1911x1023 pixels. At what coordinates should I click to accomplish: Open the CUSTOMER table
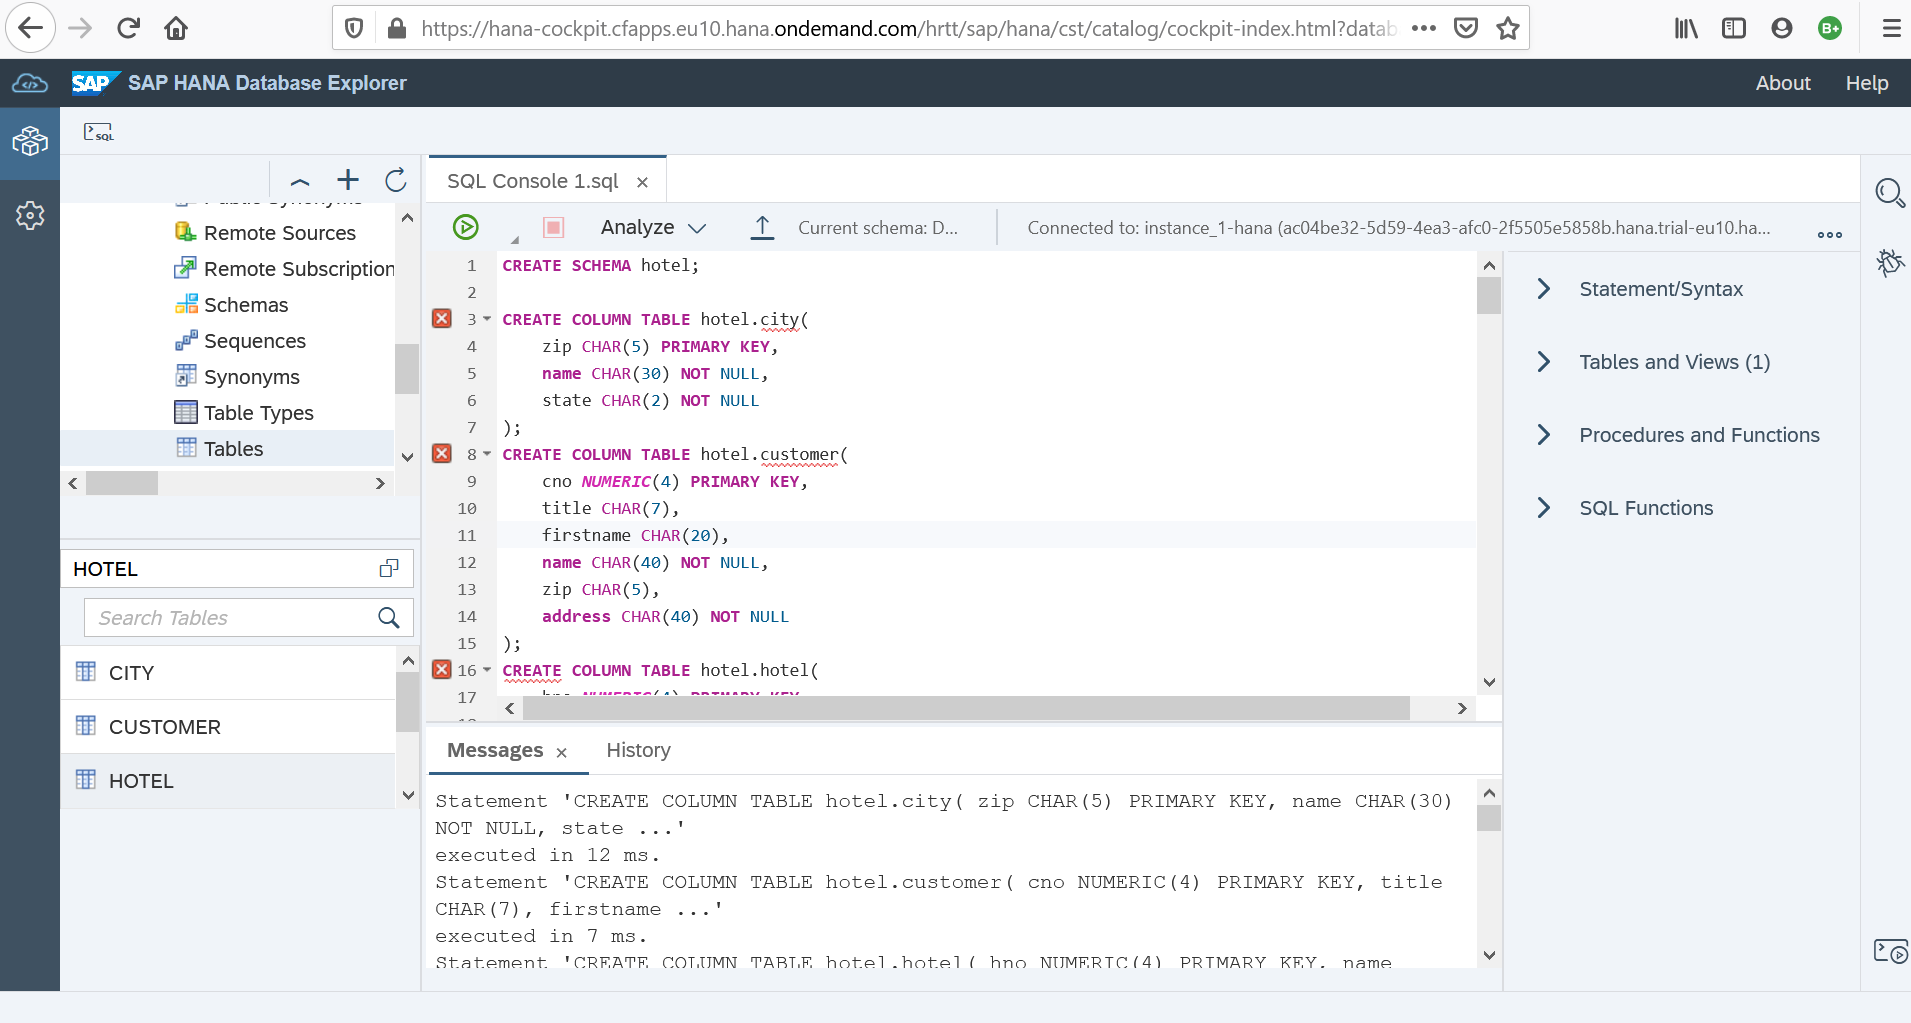pyautogui.click(x=229, y=727)
